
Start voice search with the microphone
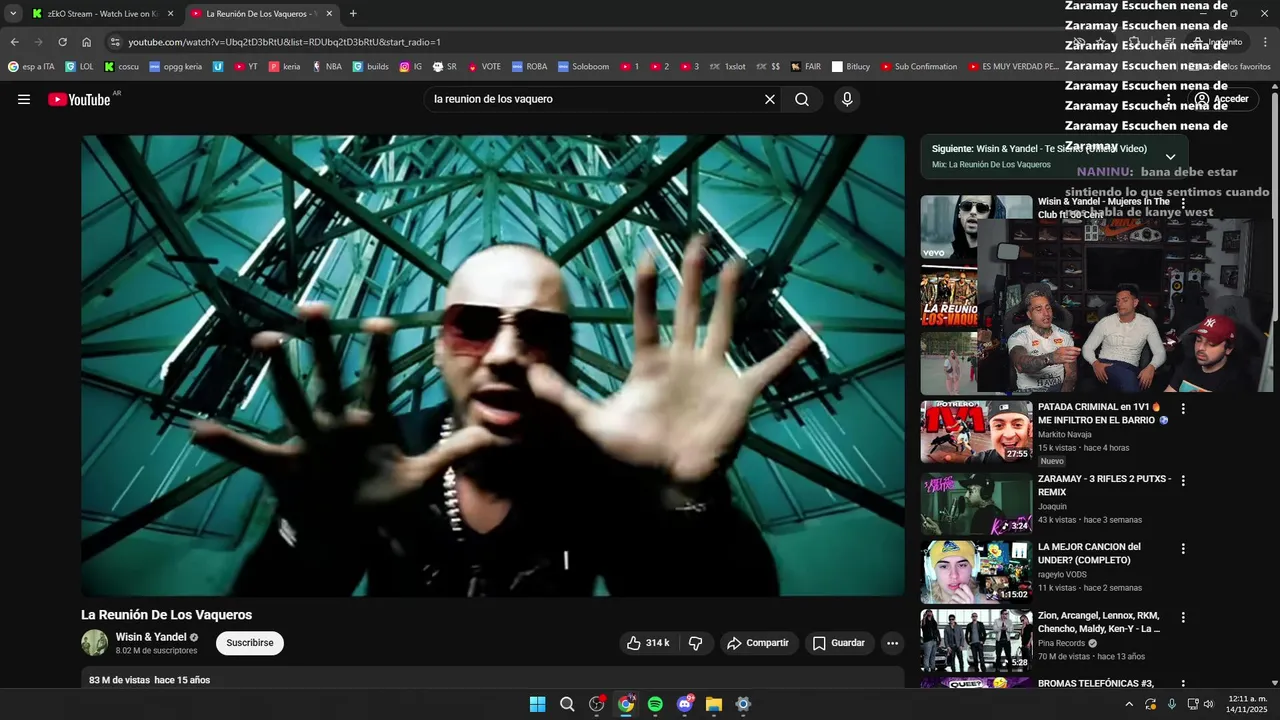coord(847,99)
